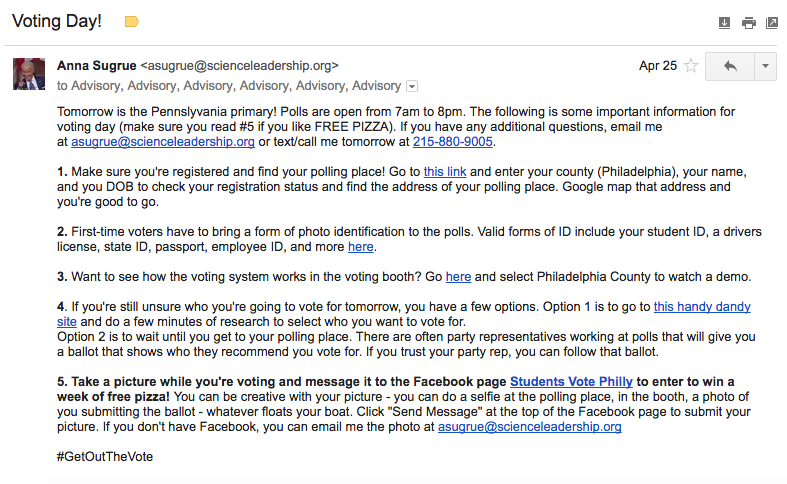Click the "Voting Day!" subject heading
The width and height of the screenshot is (787, 484).
click(x=56, y=21)
